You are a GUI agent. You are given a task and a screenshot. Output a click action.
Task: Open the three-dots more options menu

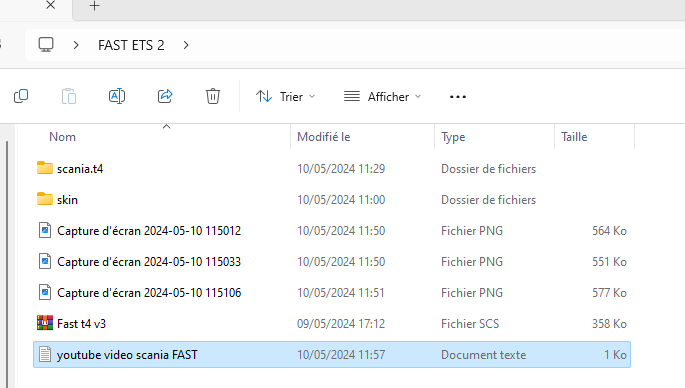click(458, 97)
